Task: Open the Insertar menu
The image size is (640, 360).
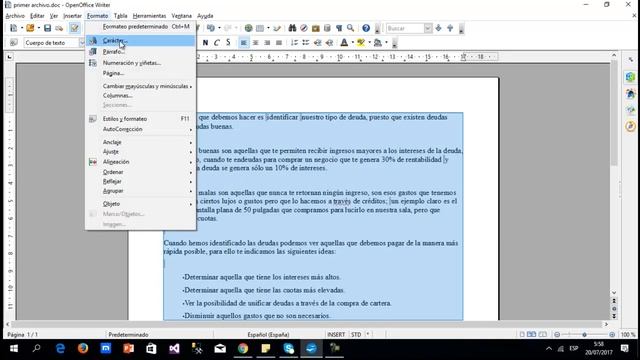Action: coord(72,16)
